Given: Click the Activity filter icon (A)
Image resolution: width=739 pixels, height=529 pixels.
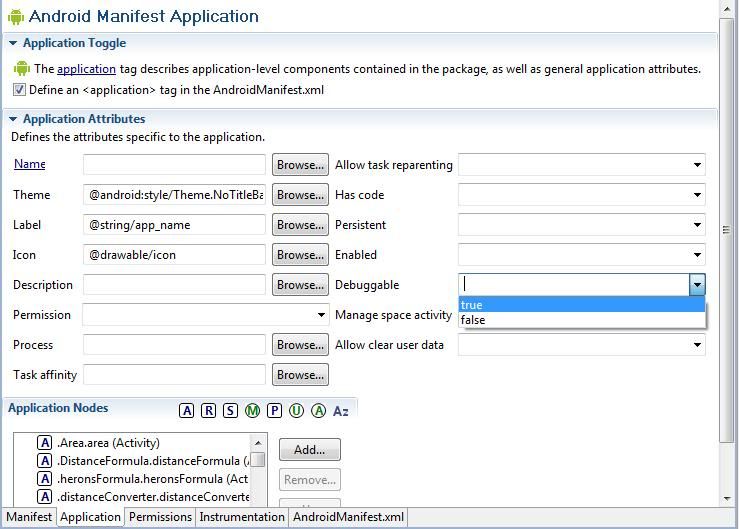Looking at the screenshot, I should (x=187, y=411).
